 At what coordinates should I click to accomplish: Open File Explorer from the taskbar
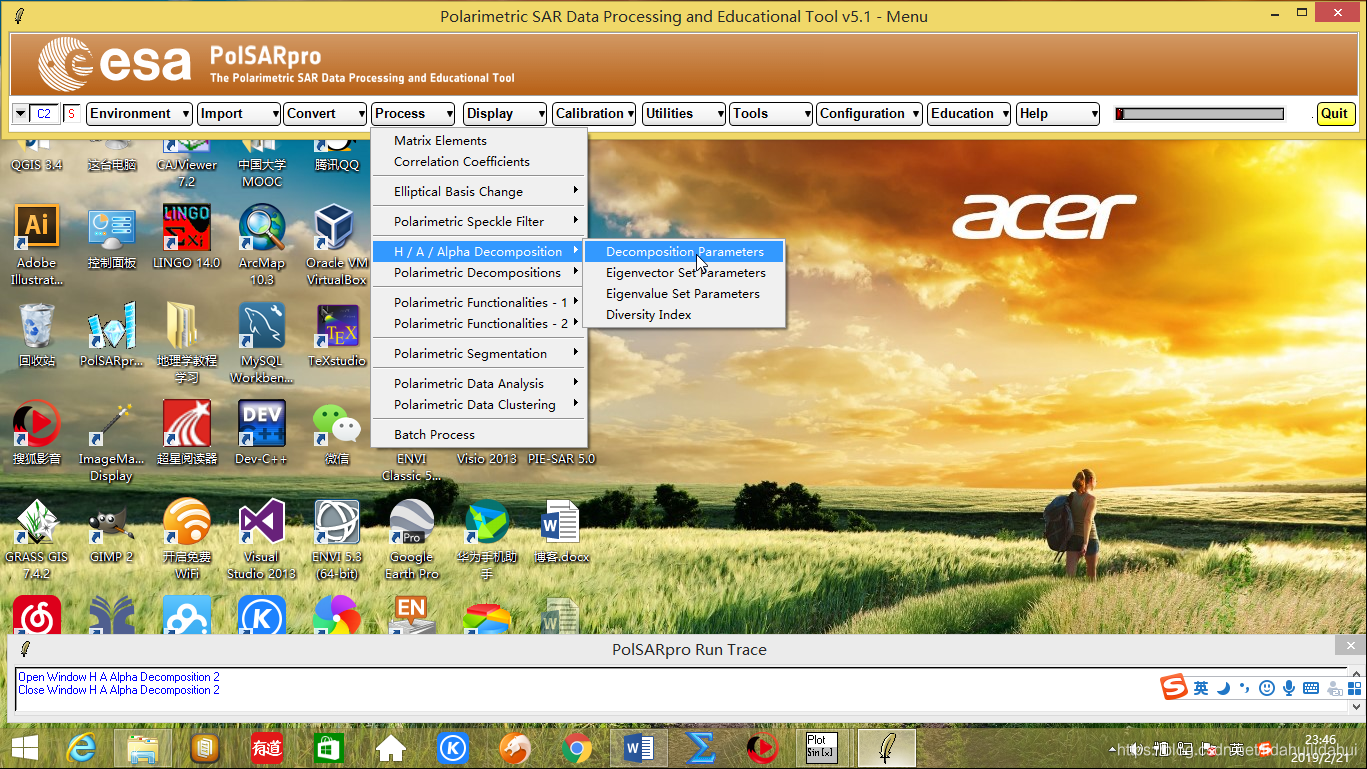point(142,748)
